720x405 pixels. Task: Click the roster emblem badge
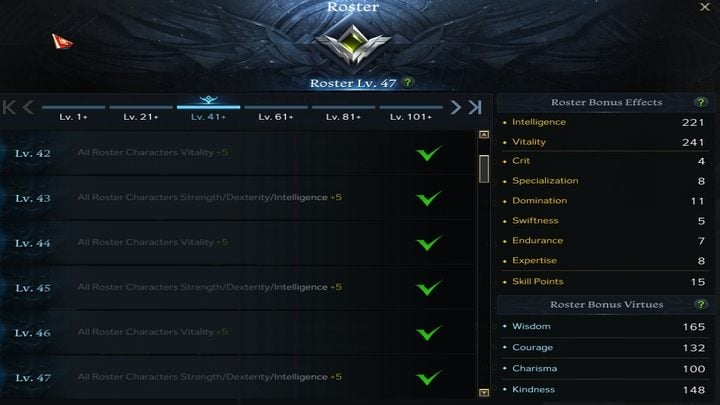coord(353,45)
